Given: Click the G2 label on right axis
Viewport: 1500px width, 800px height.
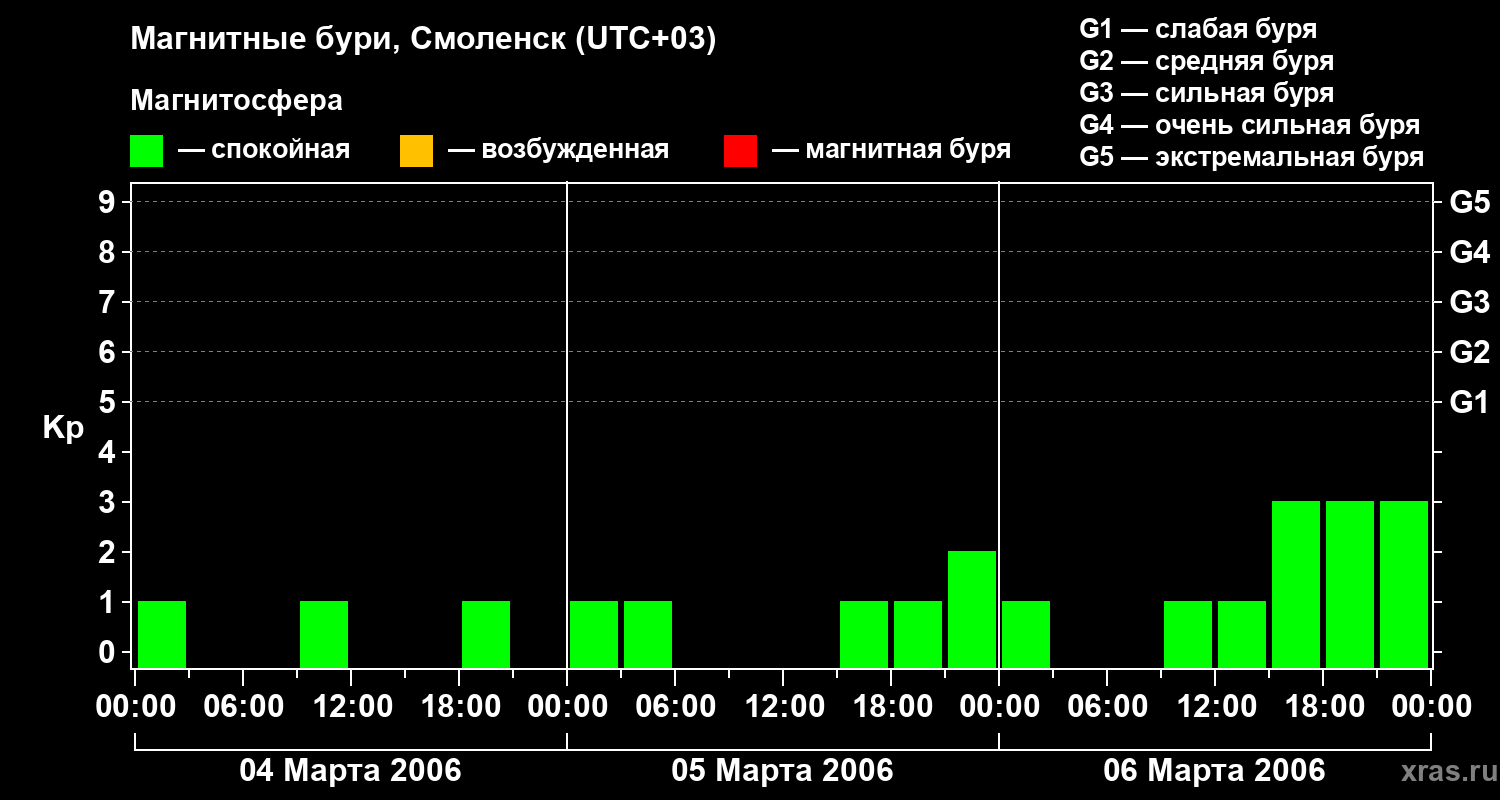Looking at the screenshot, I should tap(1469, 352).
